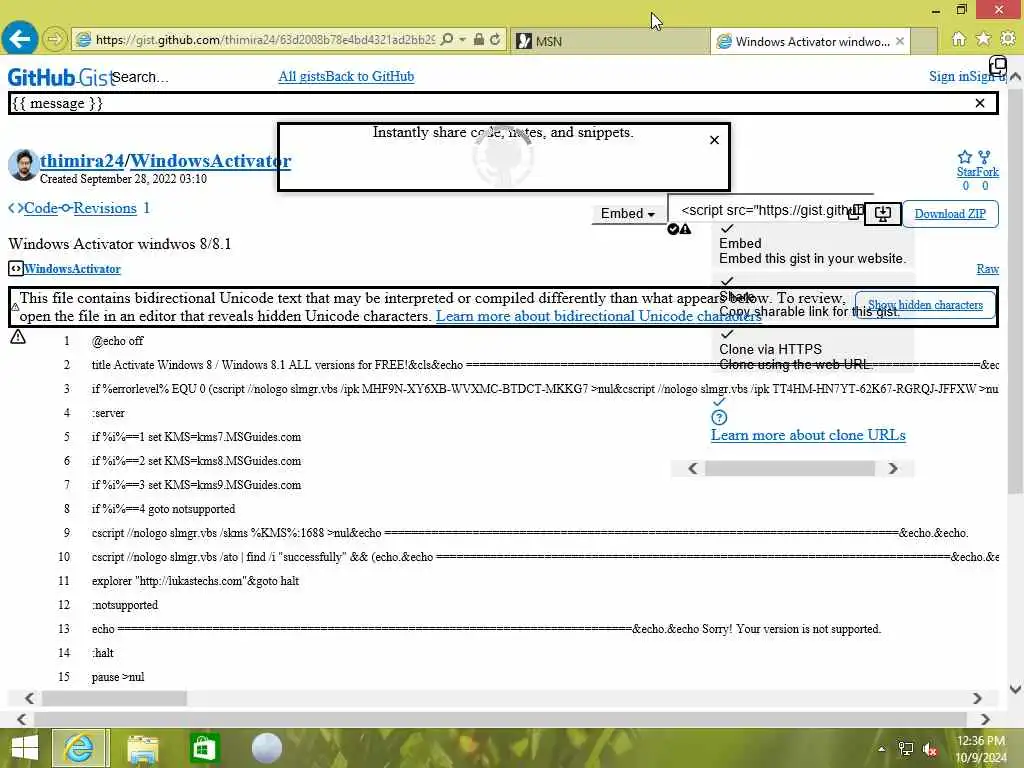This screenshot has width=1024, height=768.
Task: Click page vertical scrollbar down arrow
Action: (x=1016, y=688)
